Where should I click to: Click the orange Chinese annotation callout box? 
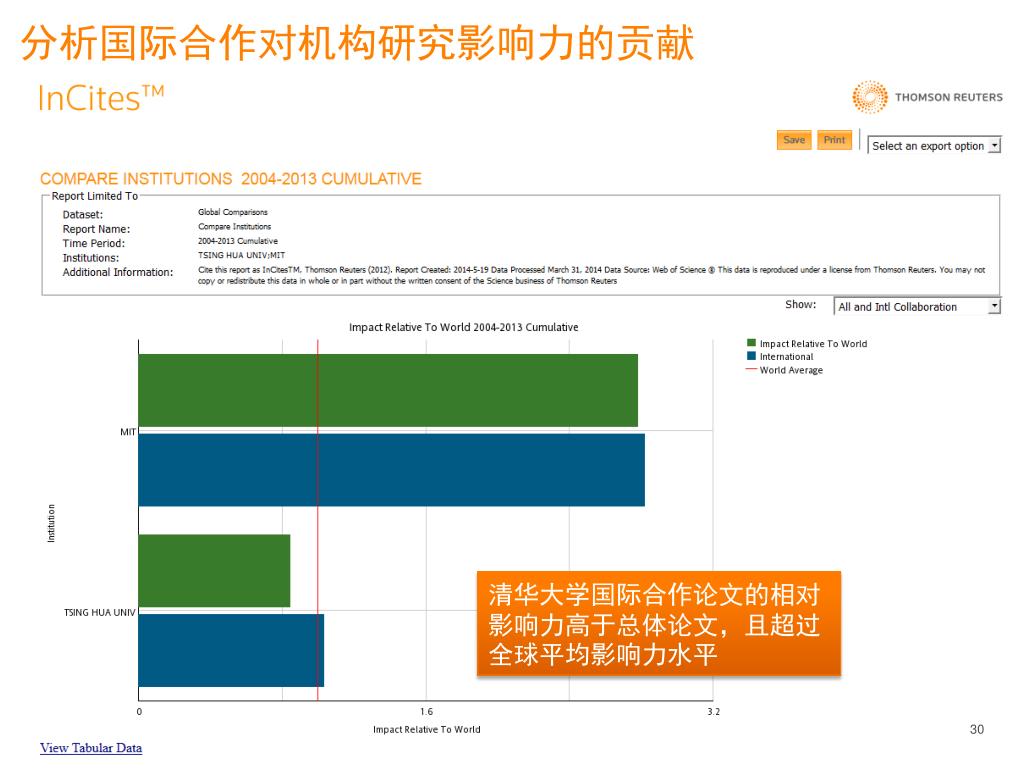click(659, 624)
